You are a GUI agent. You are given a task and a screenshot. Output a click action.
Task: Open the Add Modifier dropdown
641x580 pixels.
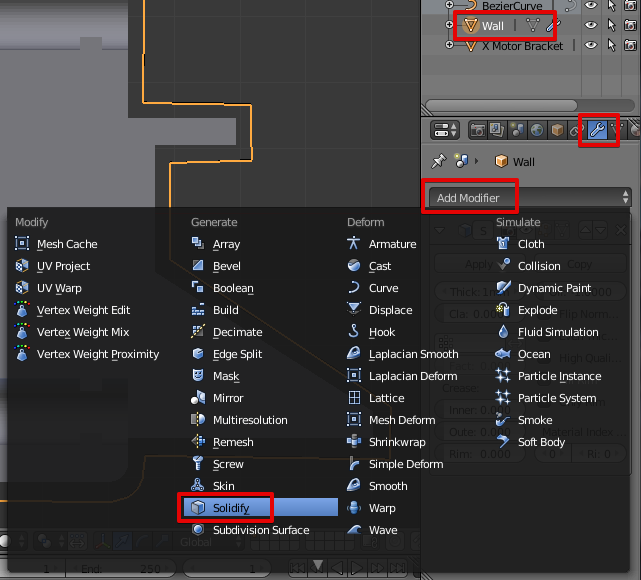pyautogui.click(x=529, y=197)
